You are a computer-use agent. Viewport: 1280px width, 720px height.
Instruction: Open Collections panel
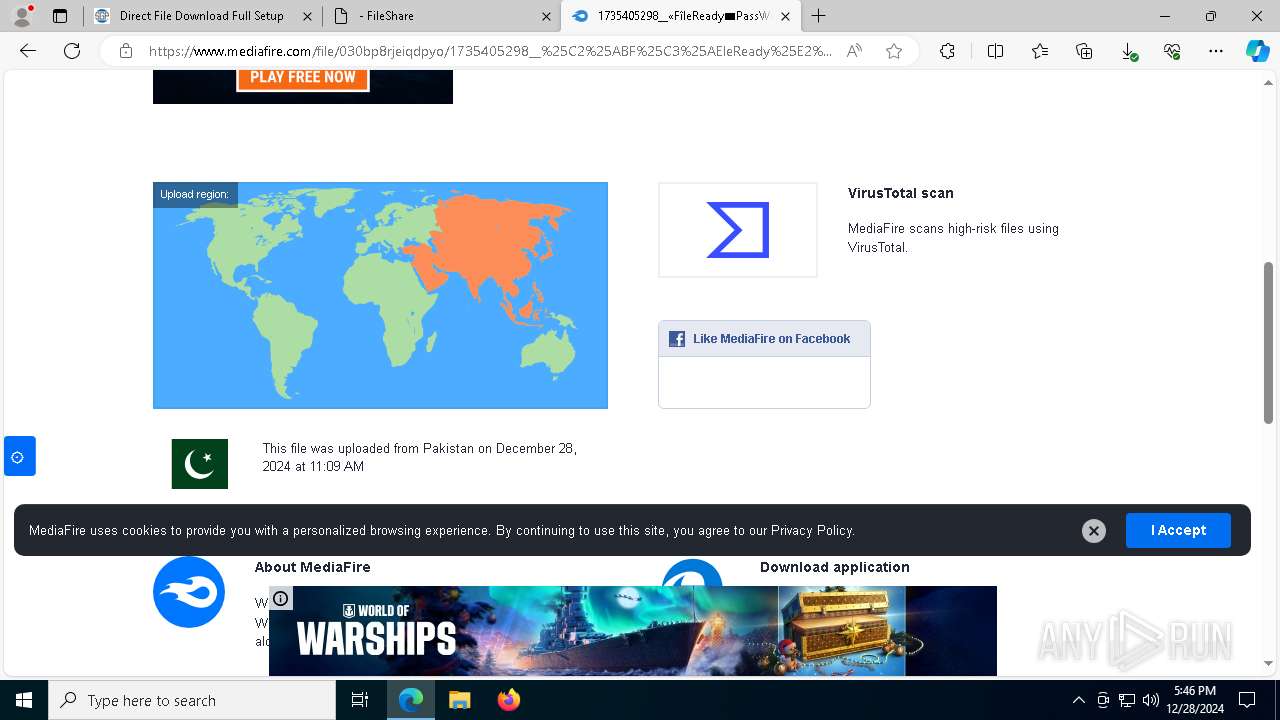tap(1084, 51)
